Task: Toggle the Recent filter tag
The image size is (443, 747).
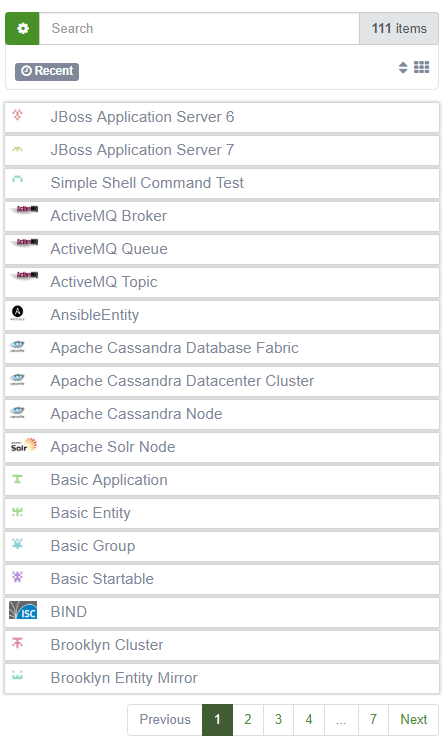Action: [47, 71]
